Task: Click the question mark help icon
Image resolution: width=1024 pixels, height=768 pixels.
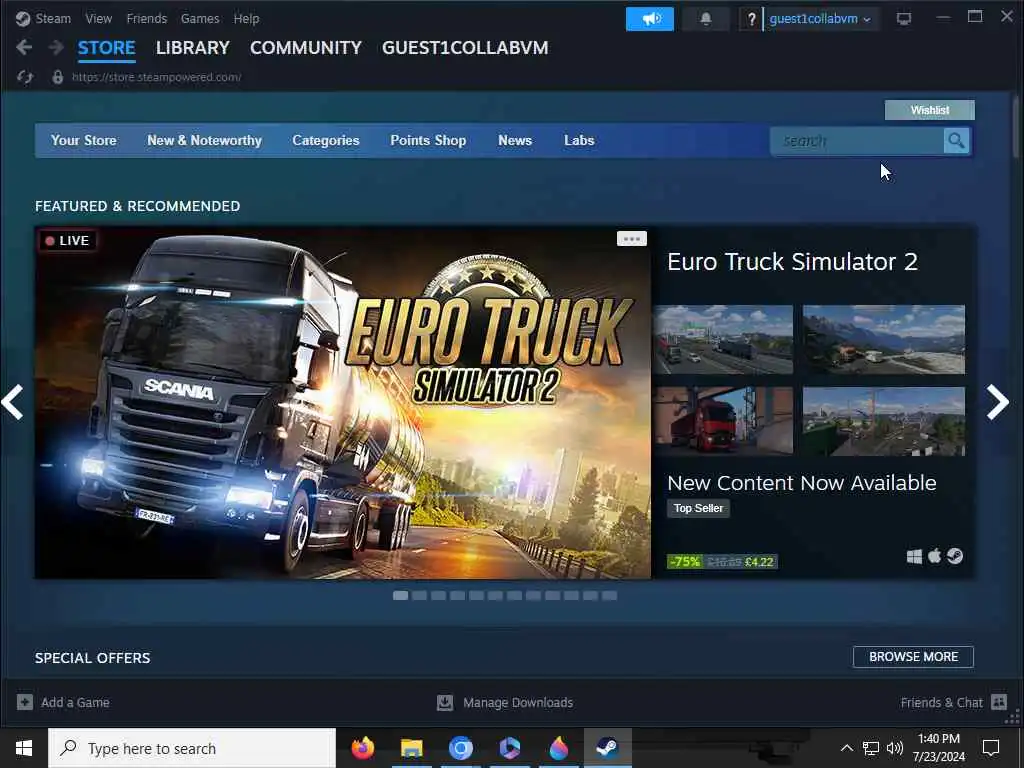Action: 751,19
